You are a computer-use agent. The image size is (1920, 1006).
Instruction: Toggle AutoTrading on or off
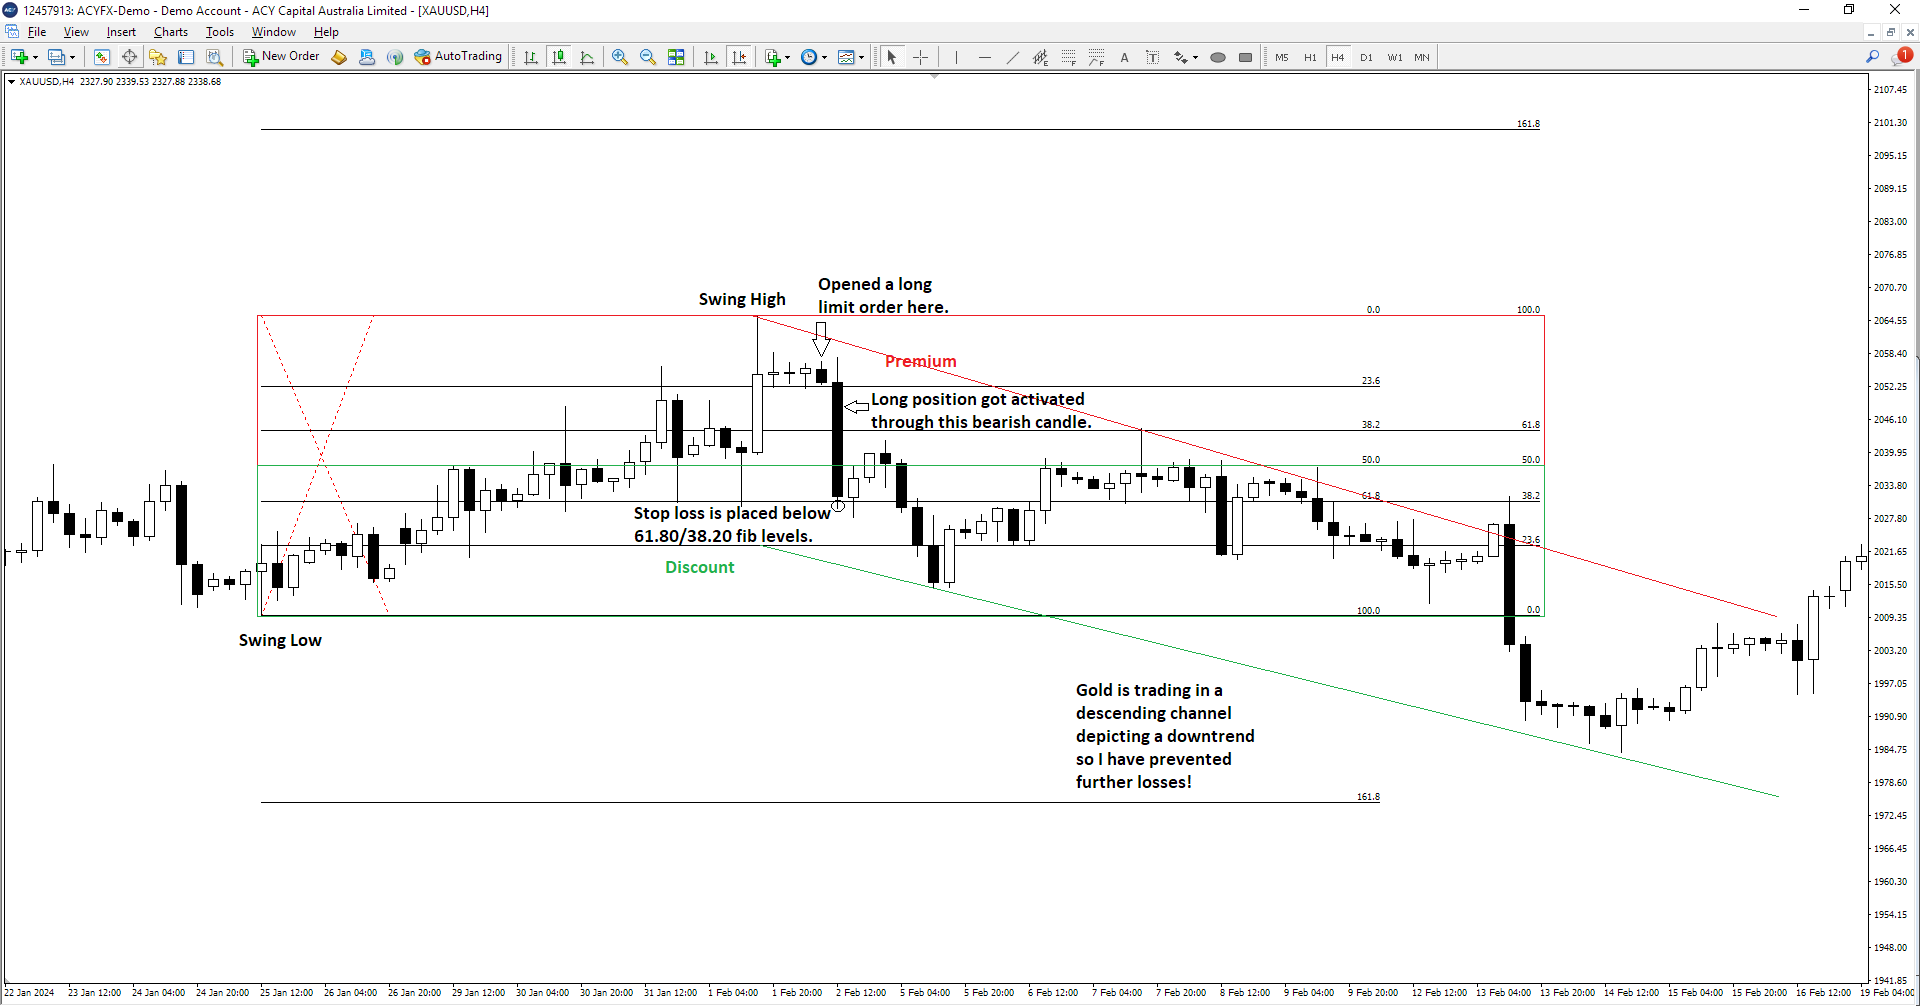coord(458,57)
